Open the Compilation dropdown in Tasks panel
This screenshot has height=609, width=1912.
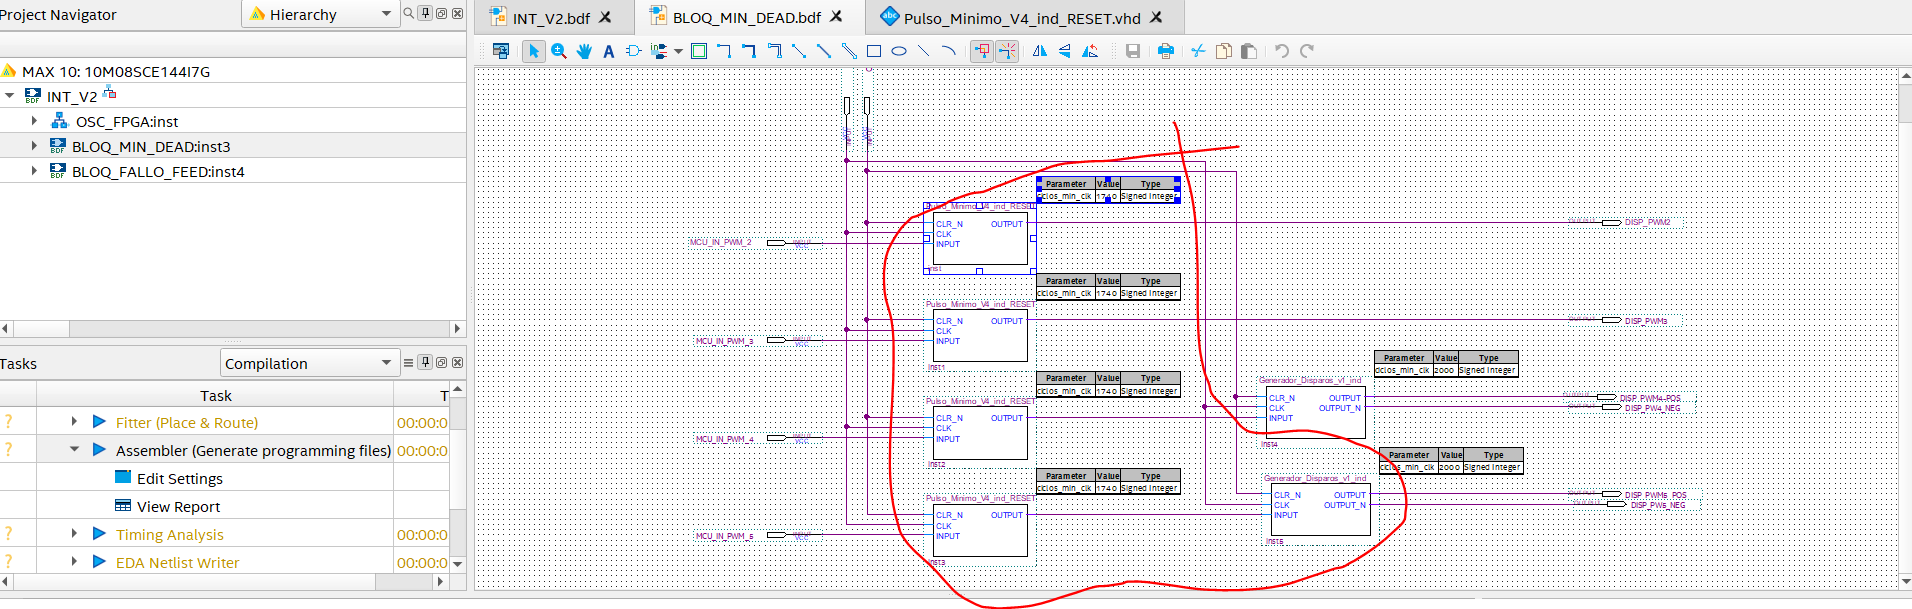pyautogui.click(x=309, y=363)
